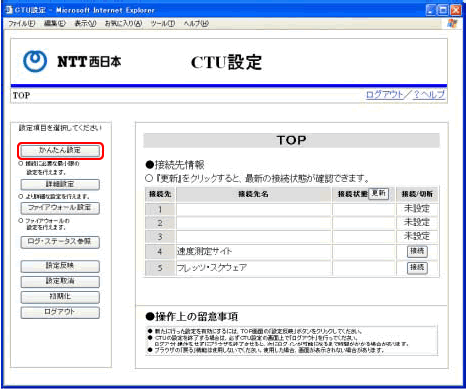Click the NTT West circular logo
This screenshot has height=390, width=466.
pos(35,61)
